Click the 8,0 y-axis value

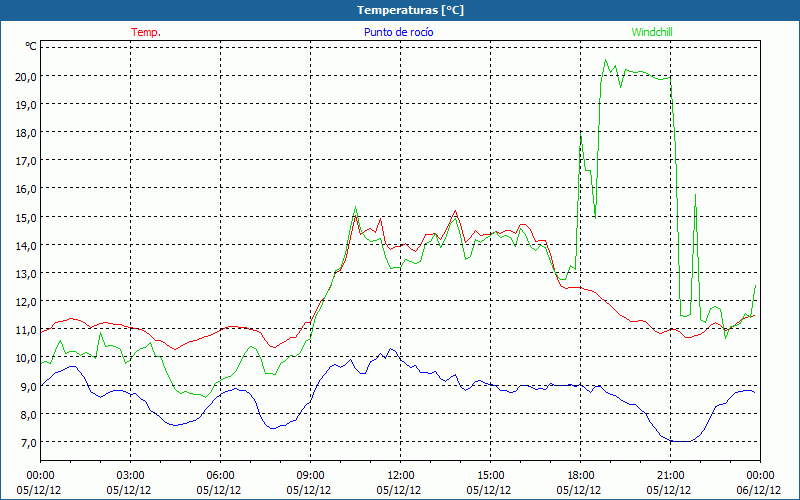29,414
